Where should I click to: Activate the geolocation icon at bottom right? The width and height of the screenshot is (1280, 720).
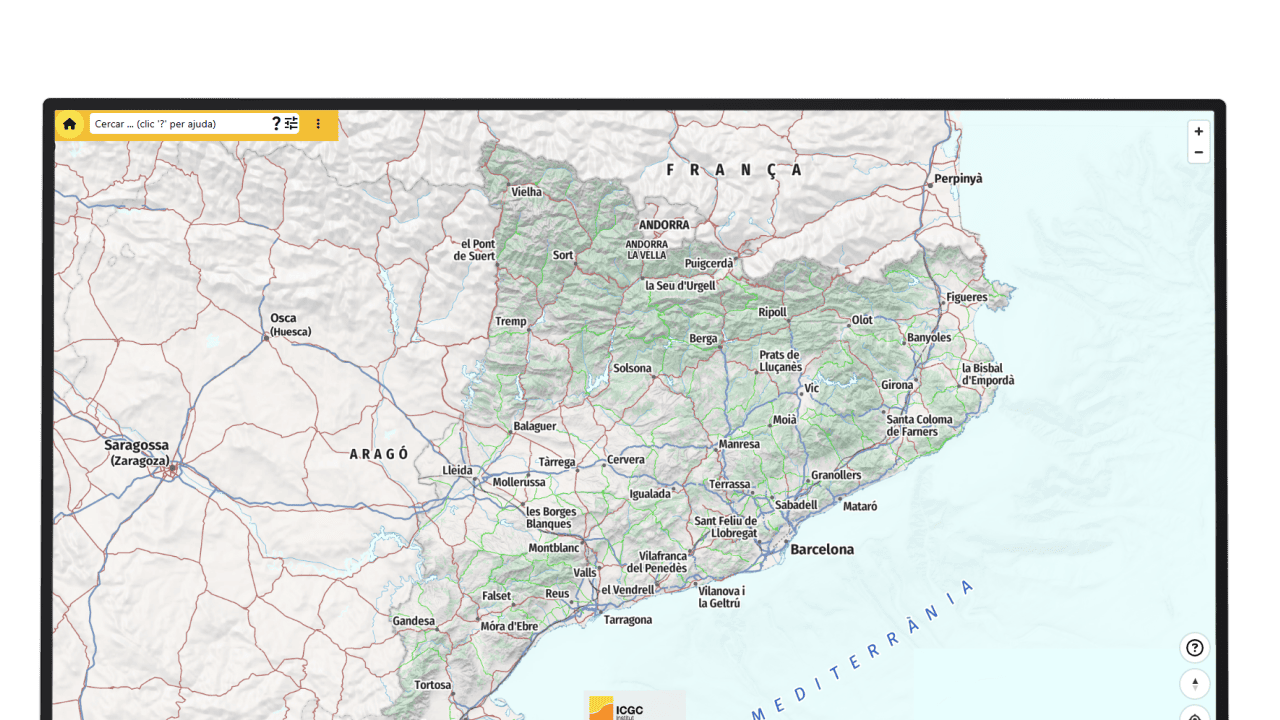pos(1194,715)
